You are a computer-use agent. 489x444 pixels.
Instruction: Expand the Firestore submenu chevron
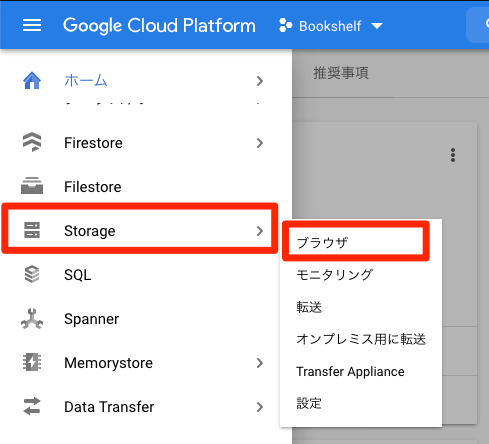pos(260,143)
